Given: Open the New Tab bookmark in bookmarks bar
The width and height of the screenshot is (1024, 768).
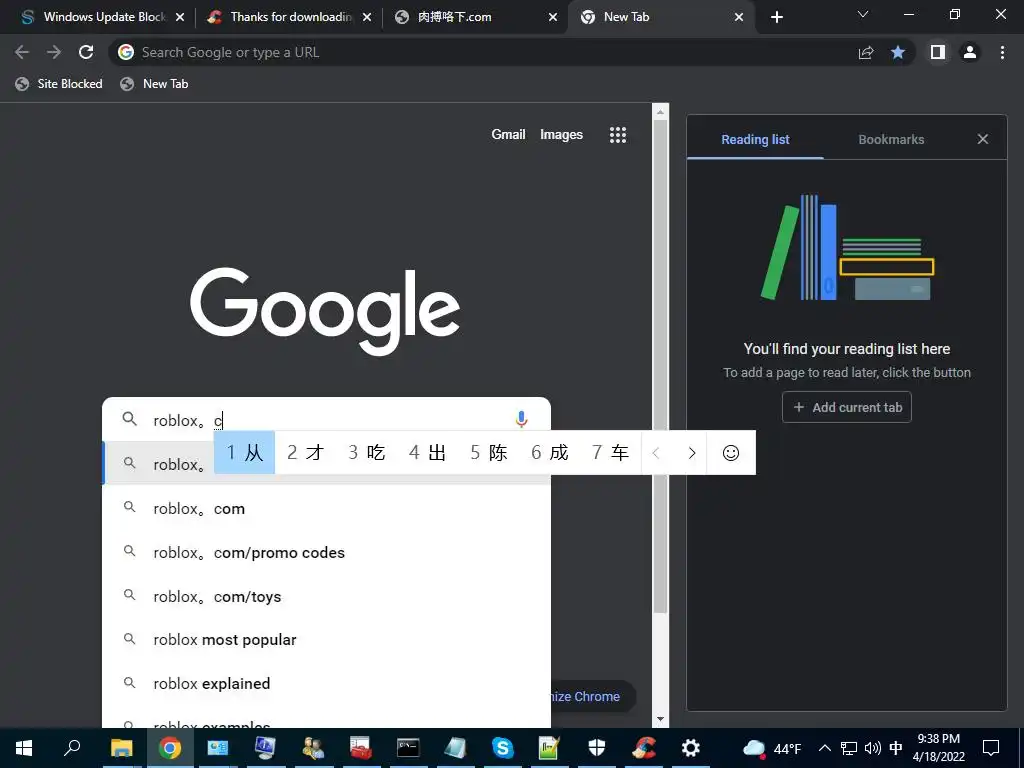Looking at the screenshot, I should (x=154, y=84).
